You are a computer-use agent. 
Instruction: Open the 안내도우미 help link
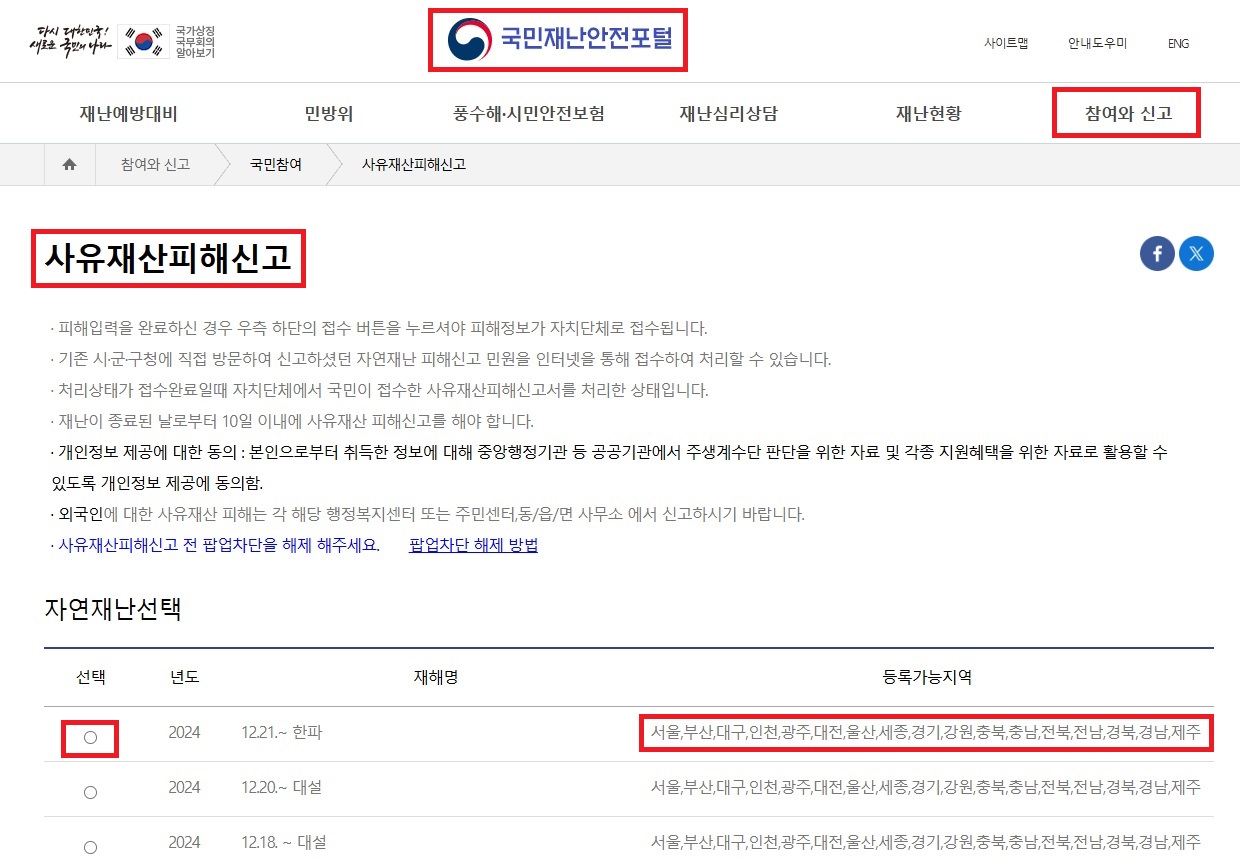click(1097, 44)
